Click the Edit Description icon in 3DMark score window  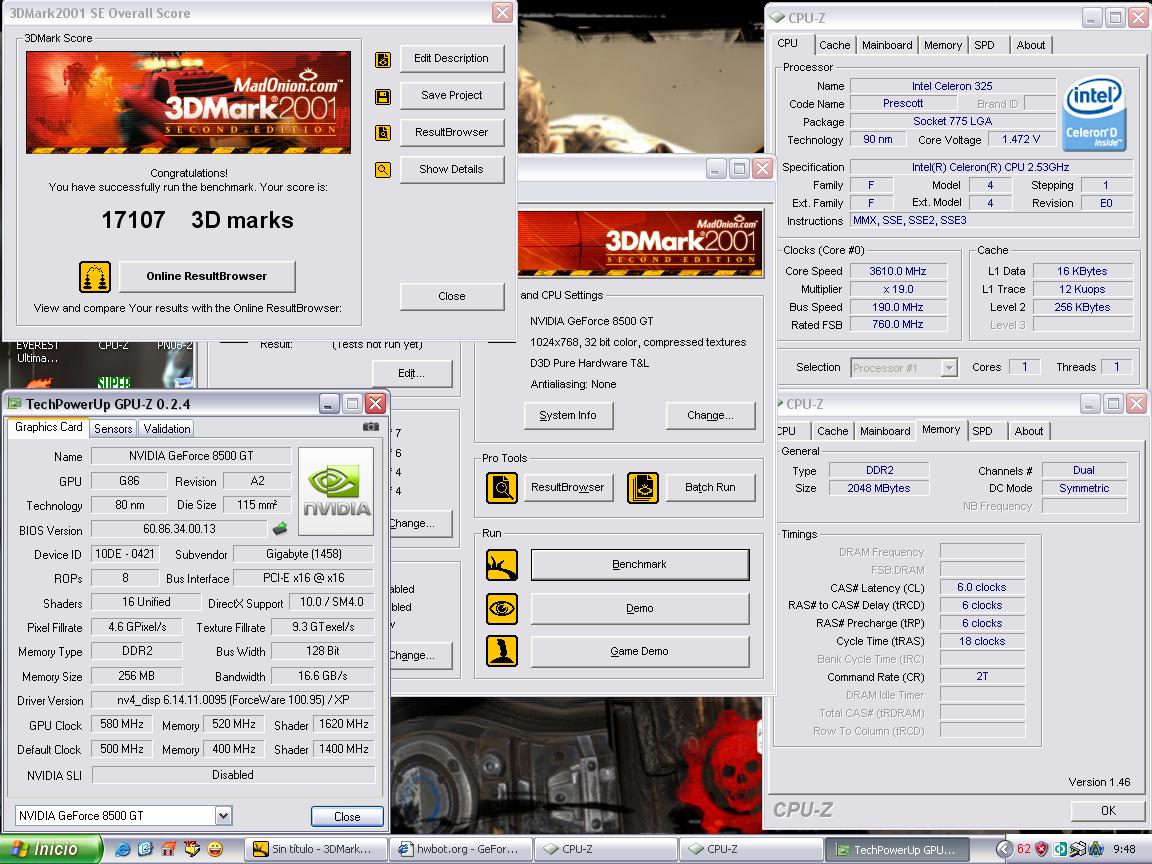(x=383, y=60)
